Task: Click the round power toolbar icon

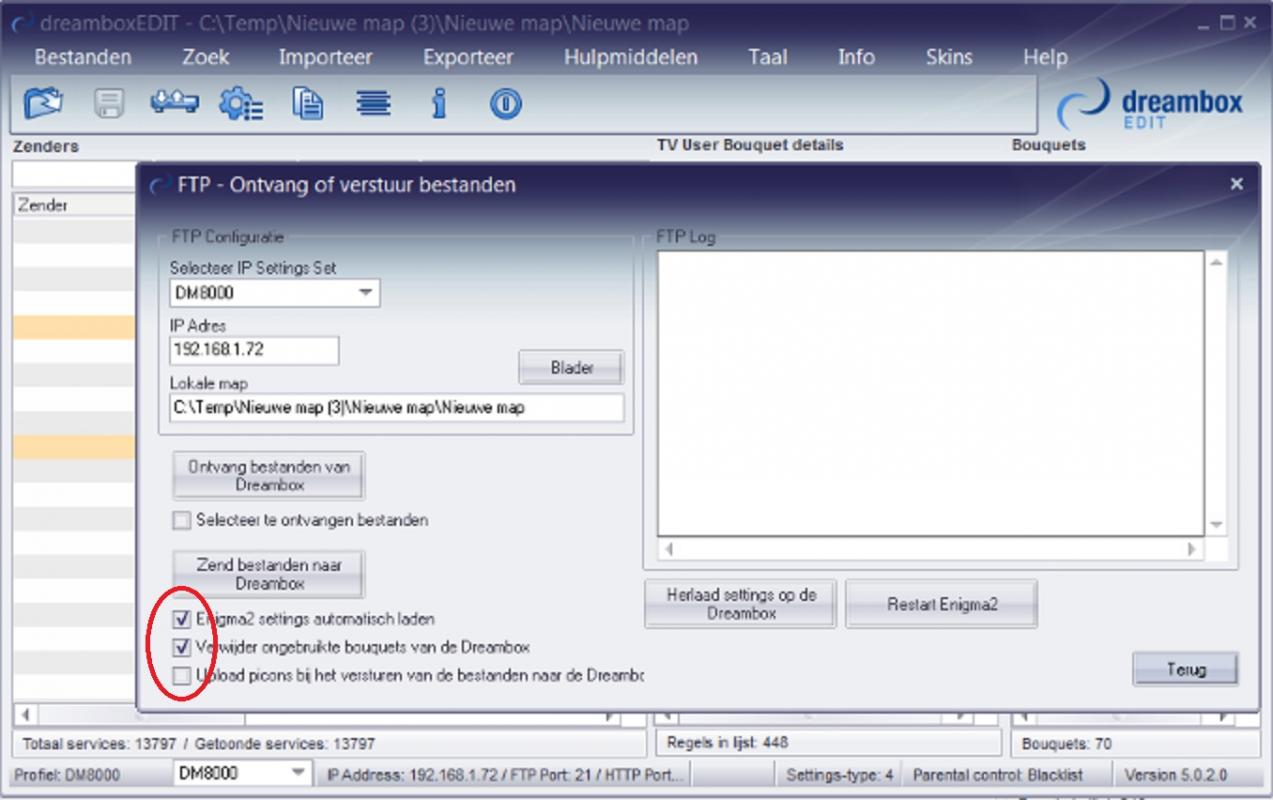Action: pyautogui.click(x=505, y=104)
